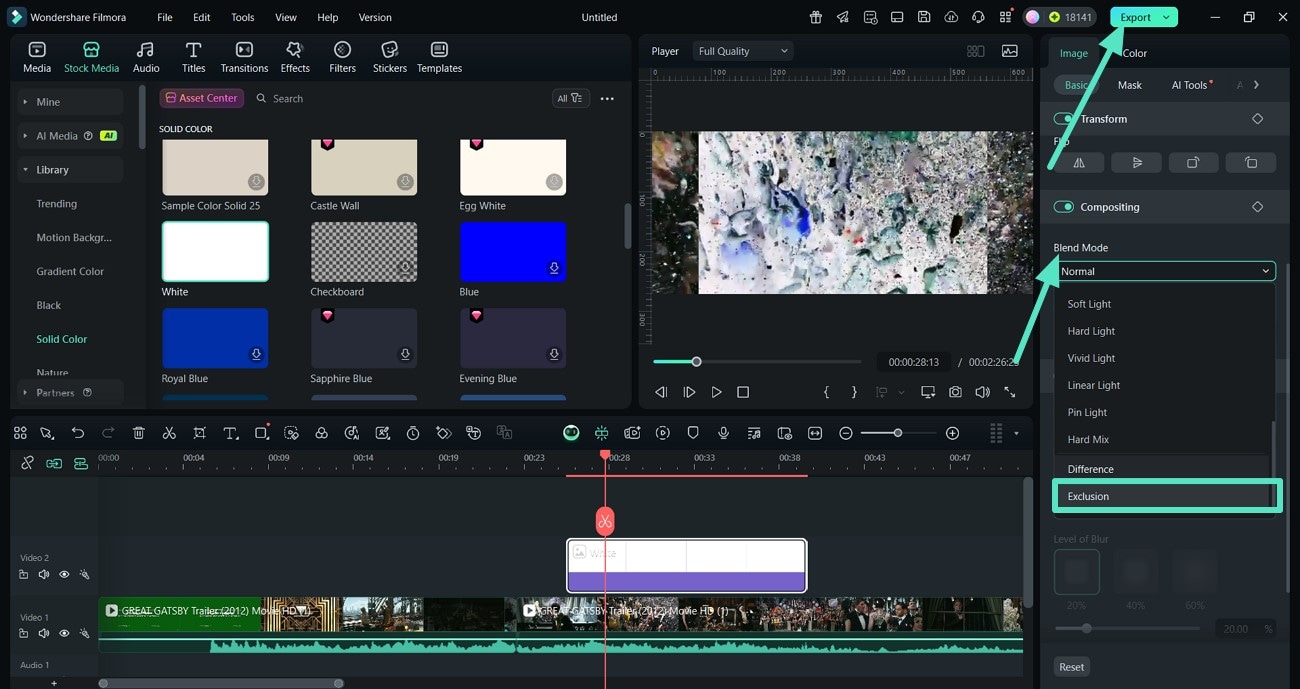Click the scope waveform icon in player

point(1010,51)
